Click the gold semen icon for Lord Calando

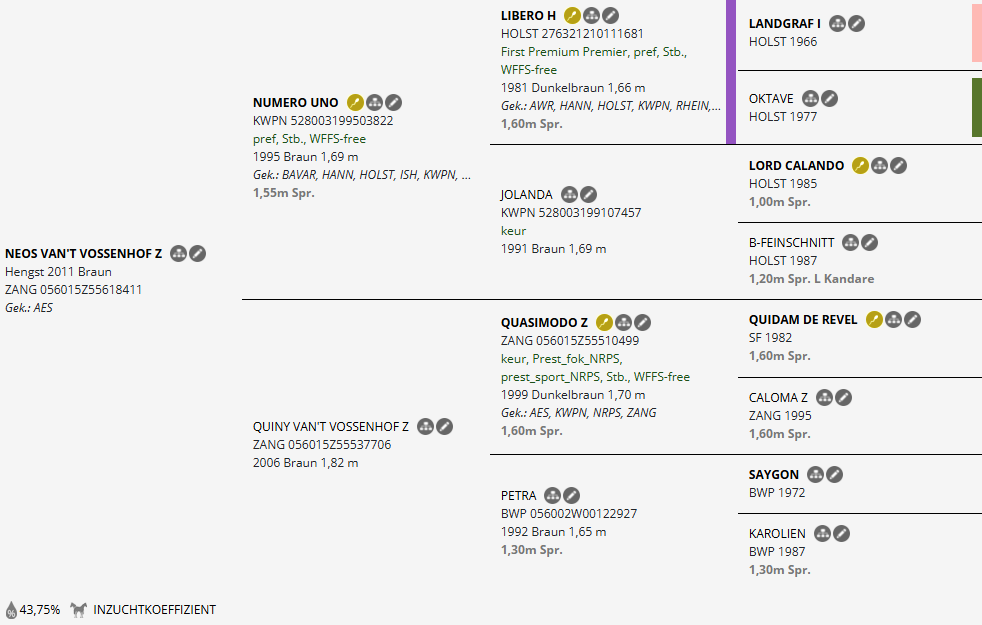click(x=860, y=165)
